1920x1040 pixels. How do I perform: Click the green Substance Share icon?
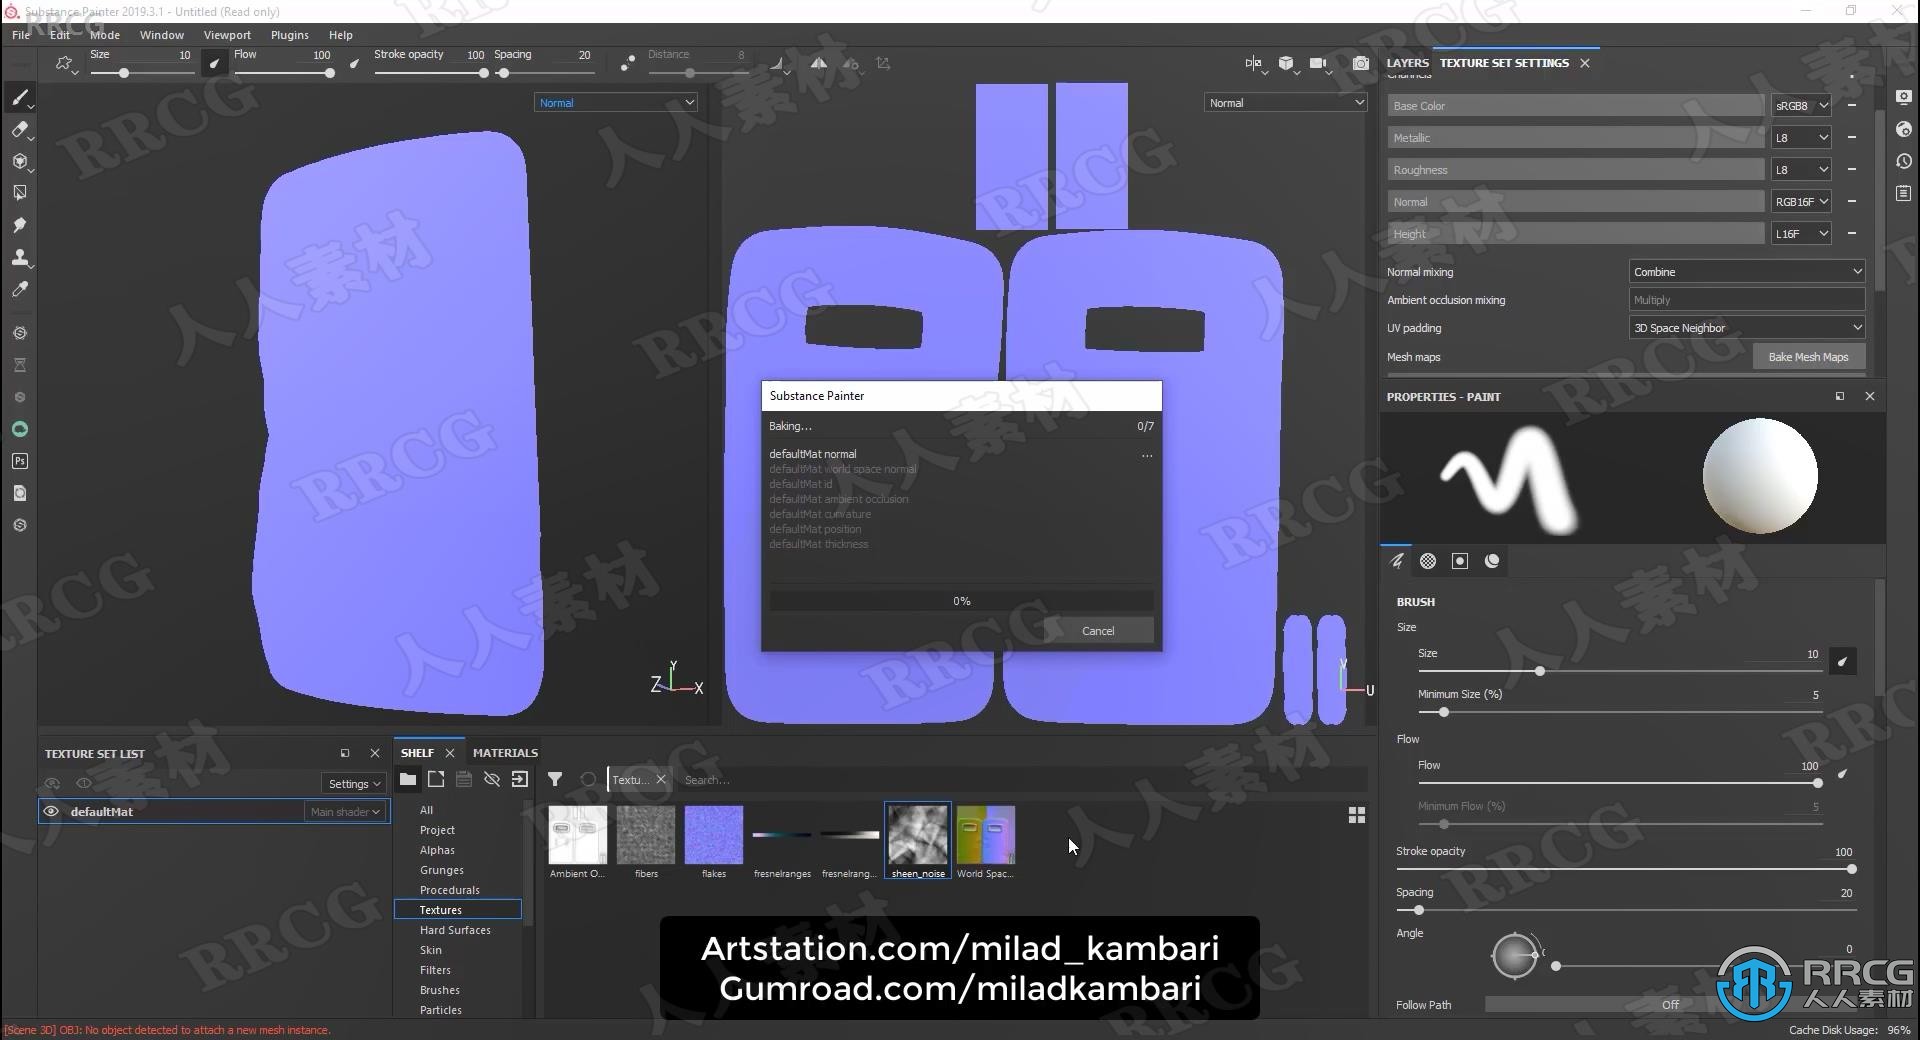tap(19, 429)
